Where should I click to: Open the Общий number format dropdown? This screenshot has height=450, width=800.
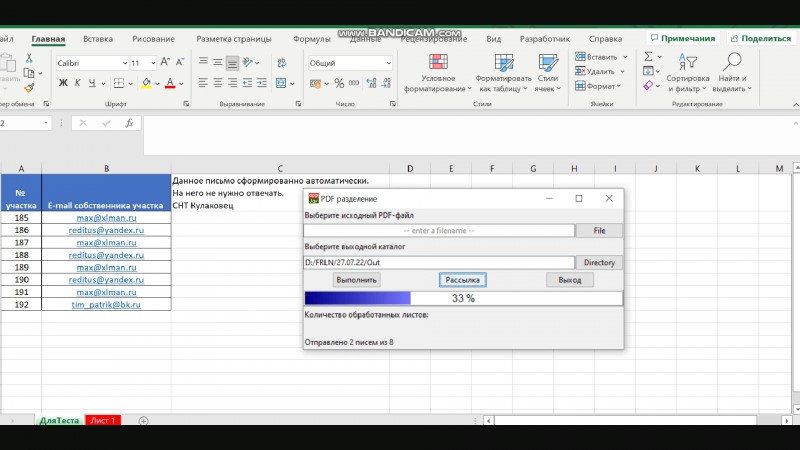click(388, 63)
